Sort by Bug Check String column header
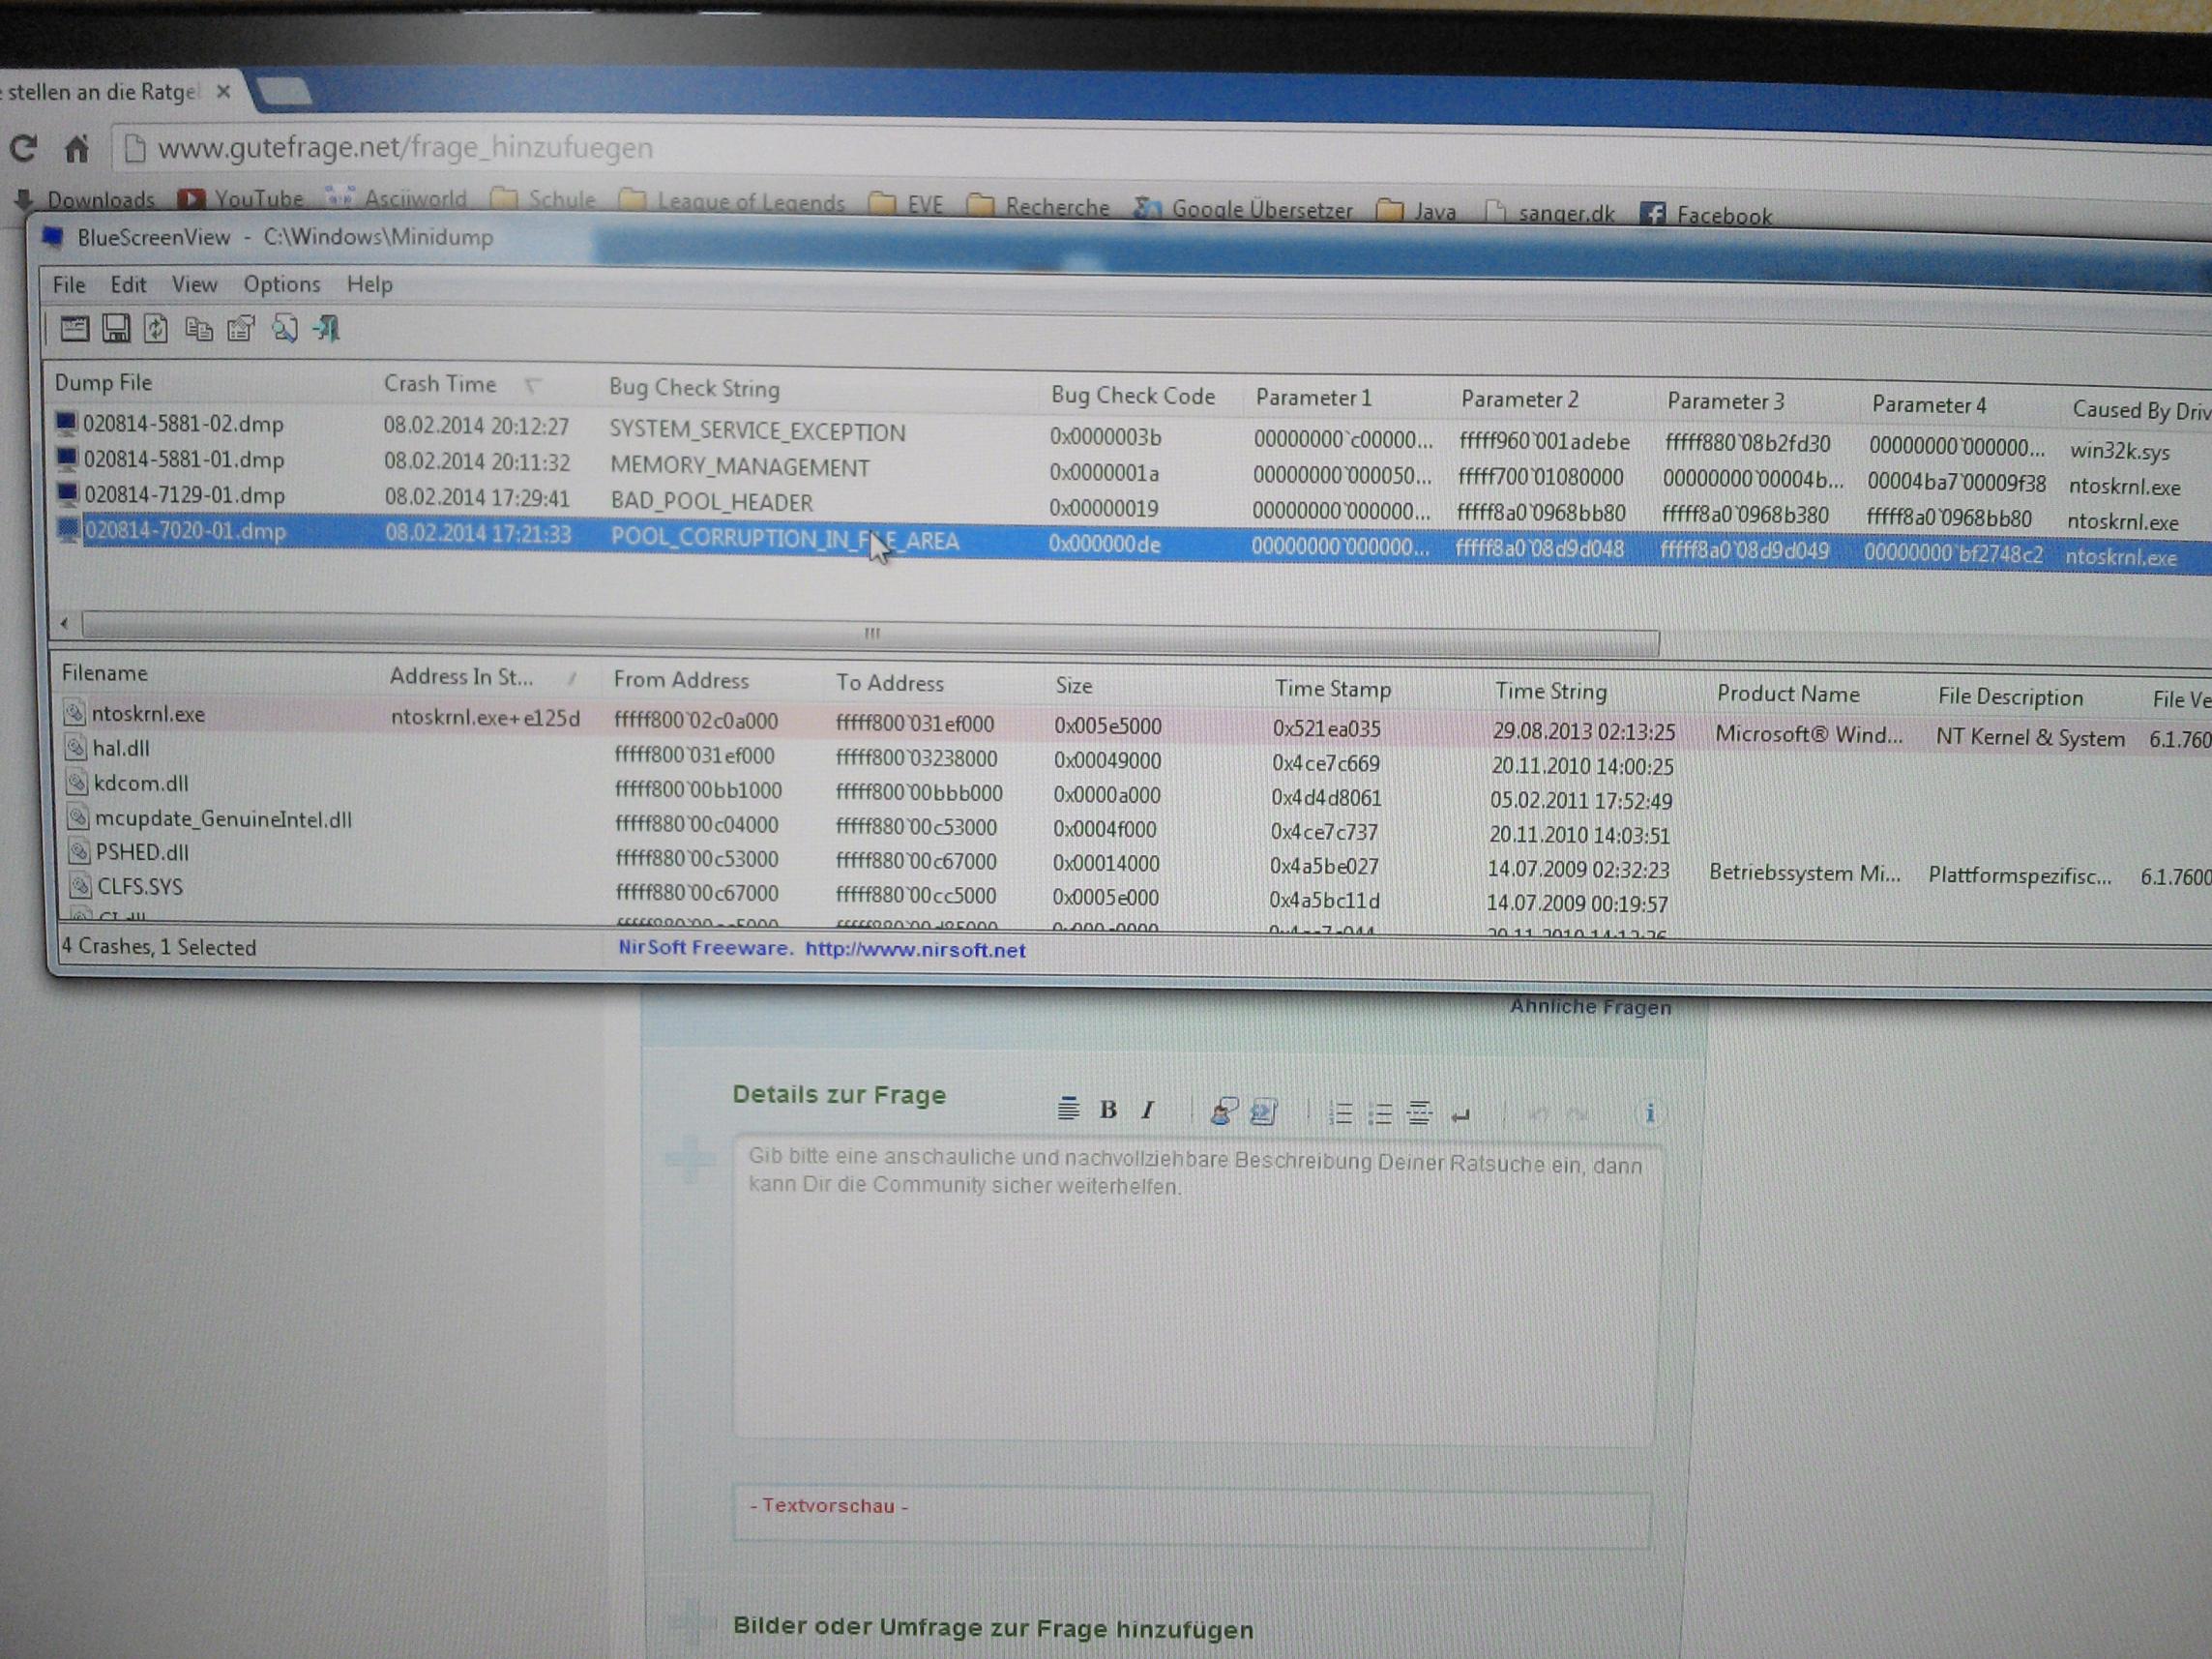 pyautogui.click(x=694, y=388)
